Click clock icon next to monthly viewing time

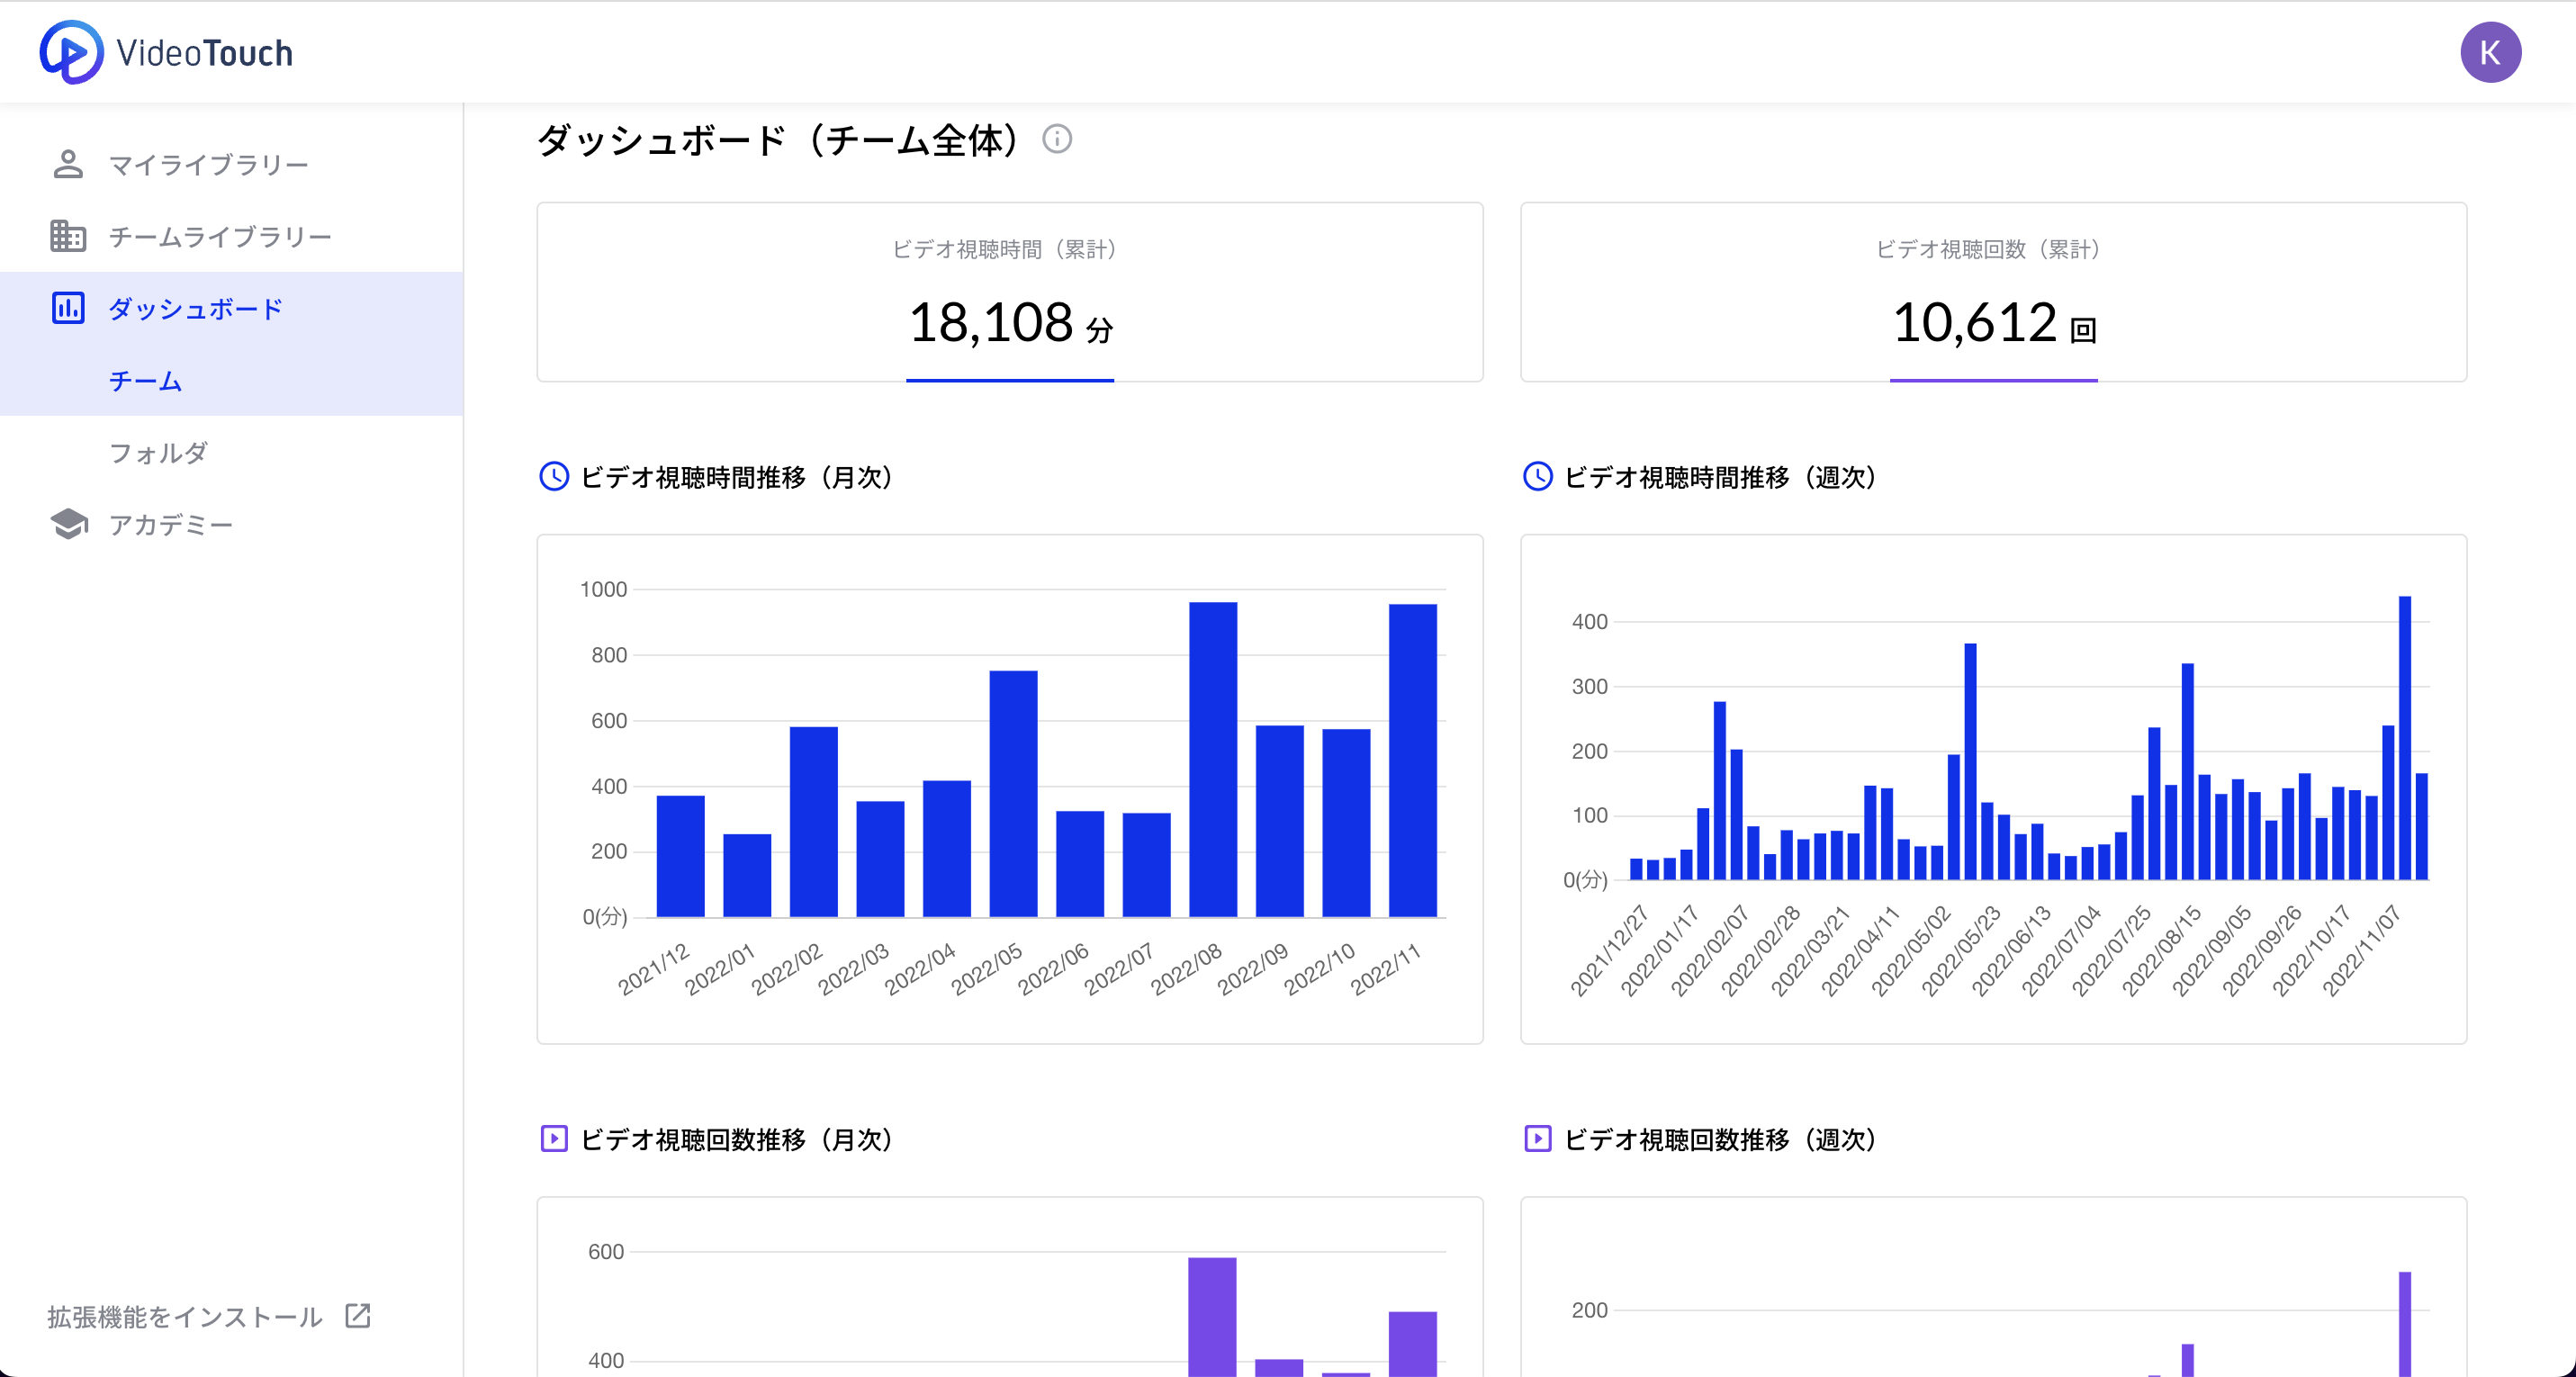[554, 477]
